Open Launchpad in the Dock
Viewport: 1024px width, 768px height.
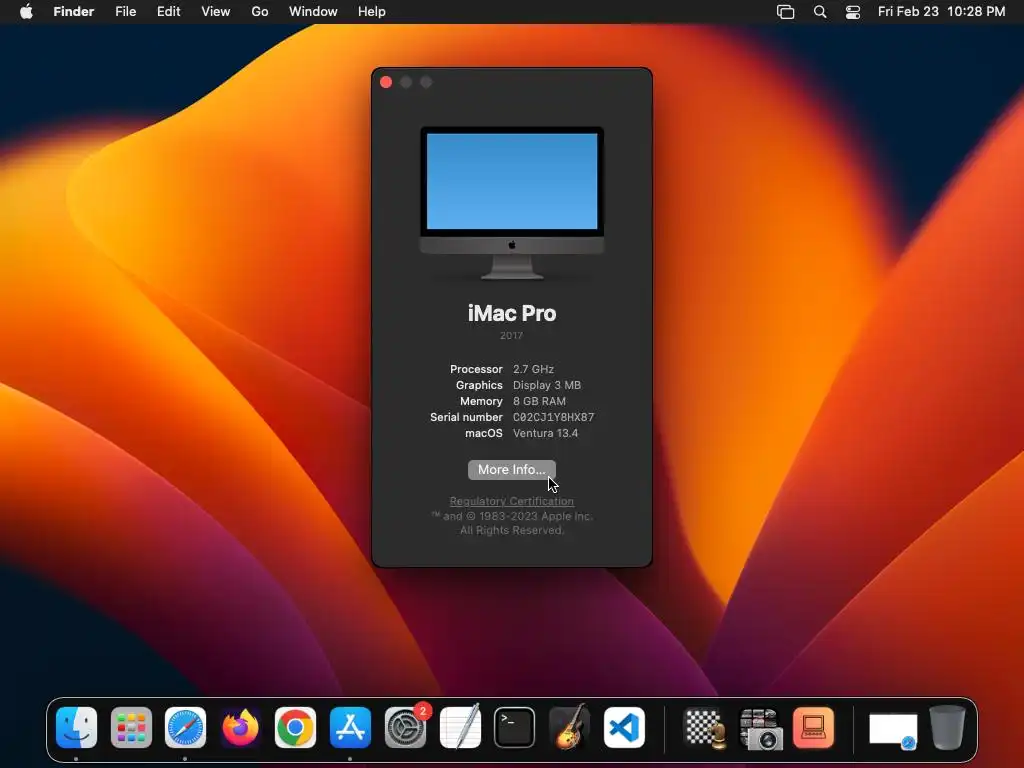pos(131,728)
